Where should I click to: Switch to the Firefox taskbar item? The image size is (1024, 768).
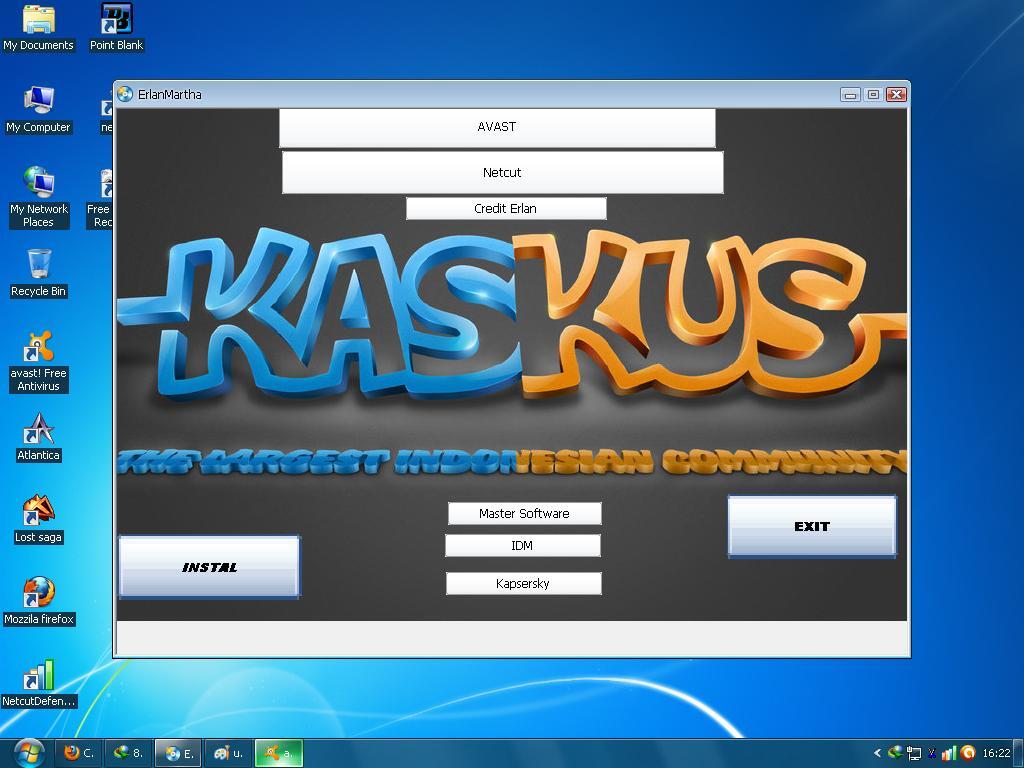pos(79,753)
